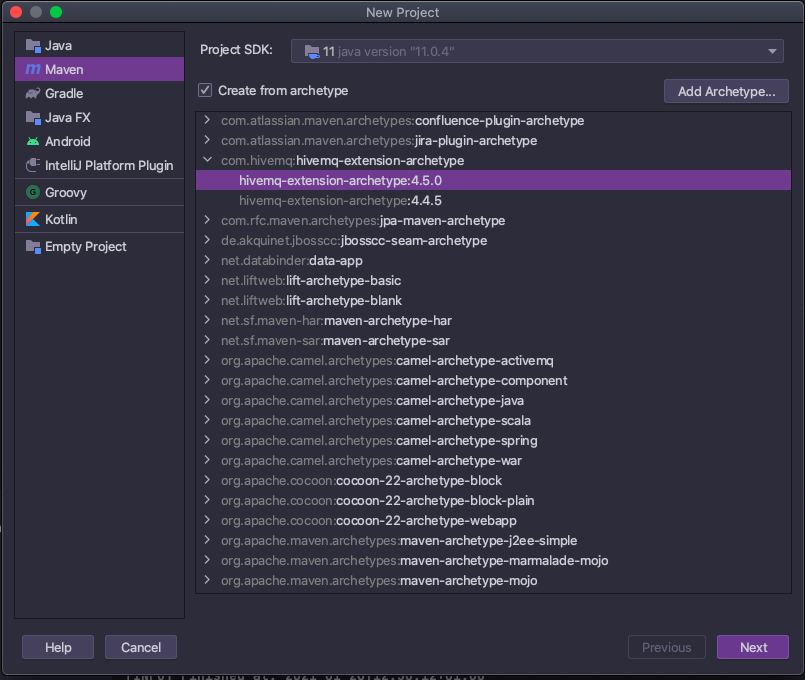805x680 pixels.
Task: Click the IntelliJ Platform Plugin icon
Action: click(33, 165)
